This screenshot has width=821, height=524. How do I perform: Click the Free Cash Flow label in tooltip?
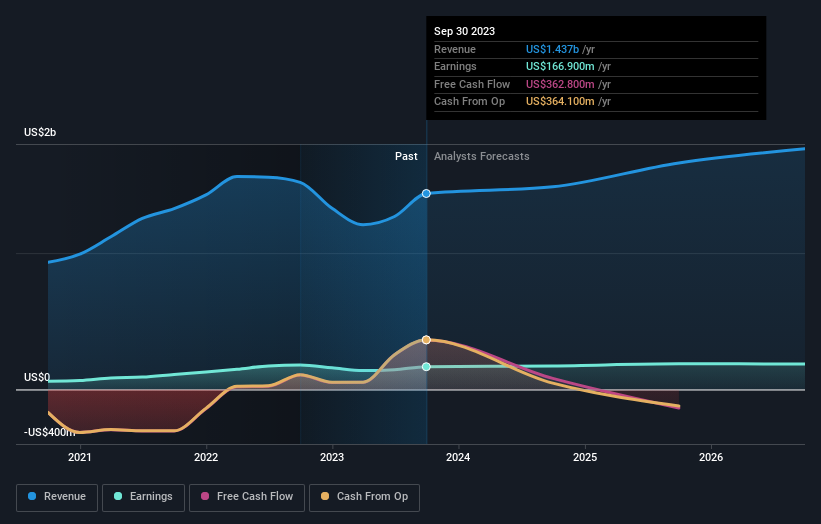click(472, 84)
